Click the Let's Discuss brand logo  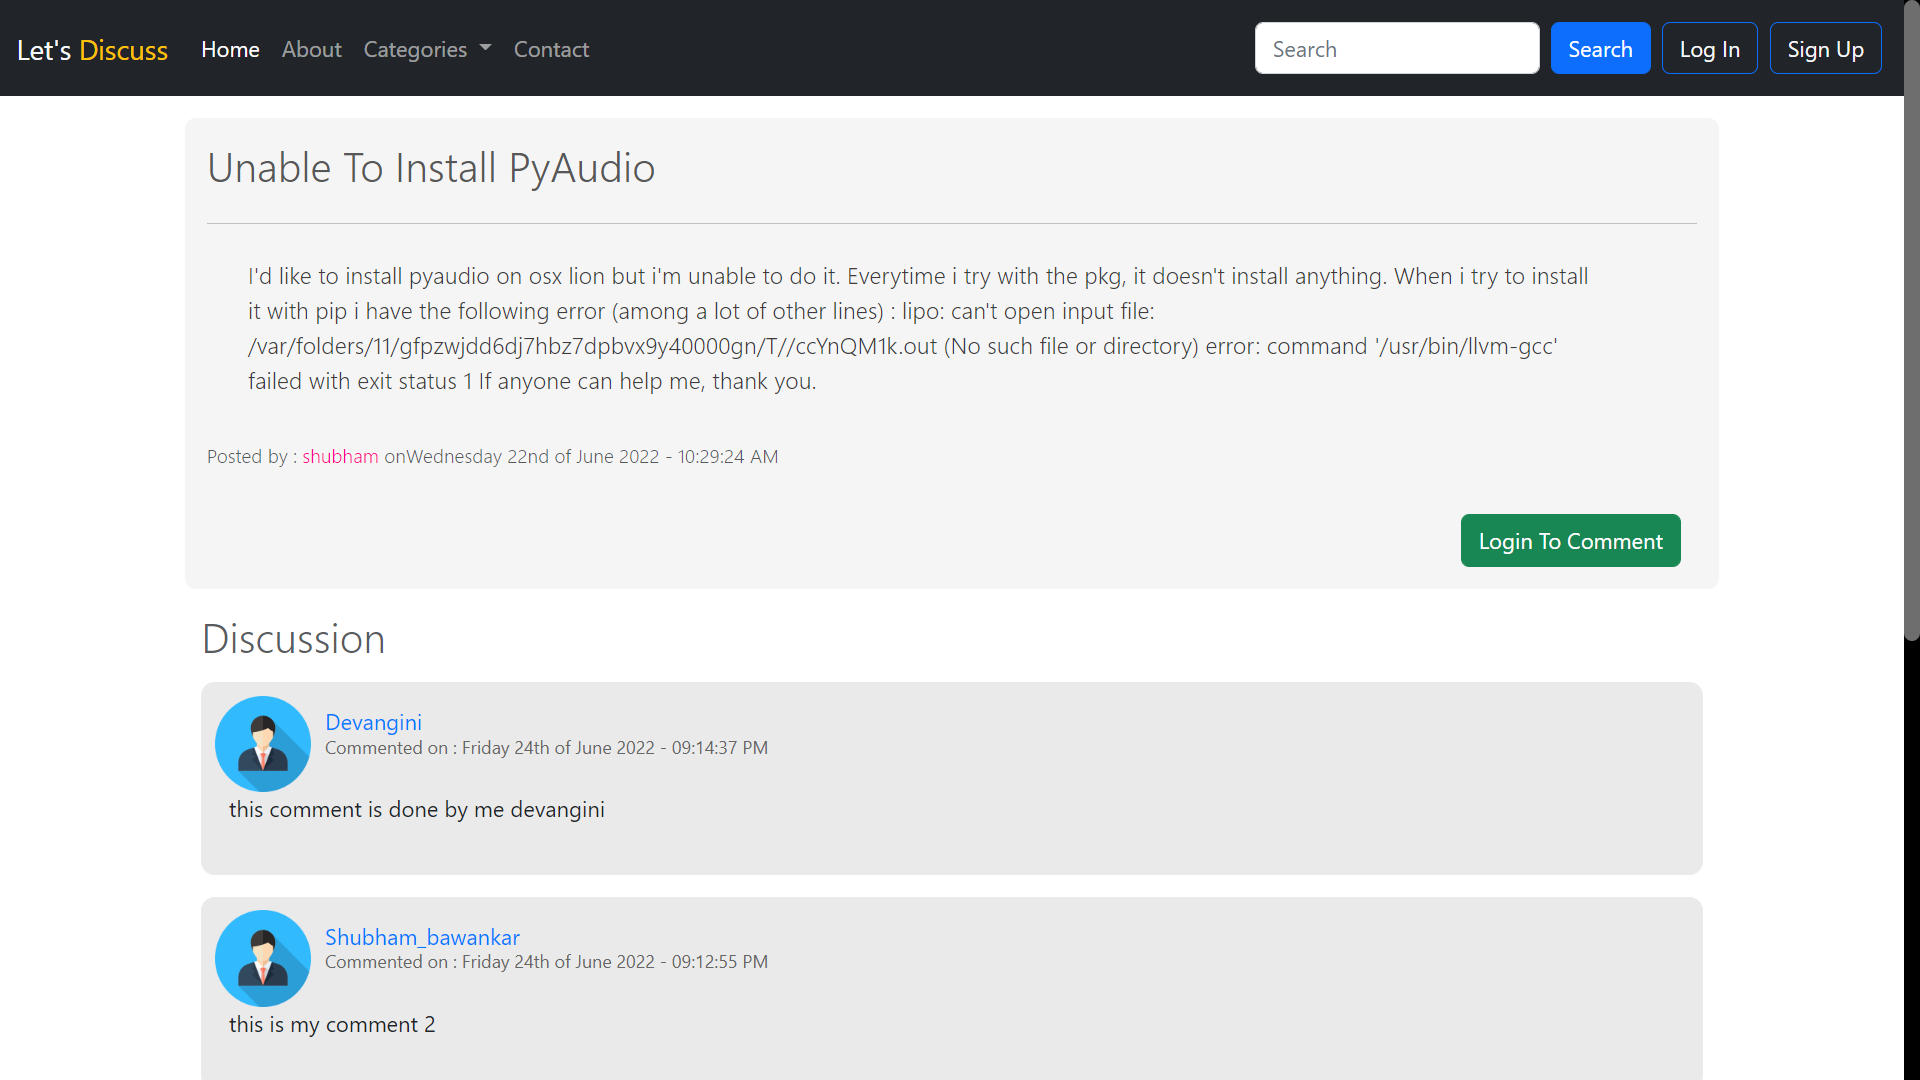[92, 50]
